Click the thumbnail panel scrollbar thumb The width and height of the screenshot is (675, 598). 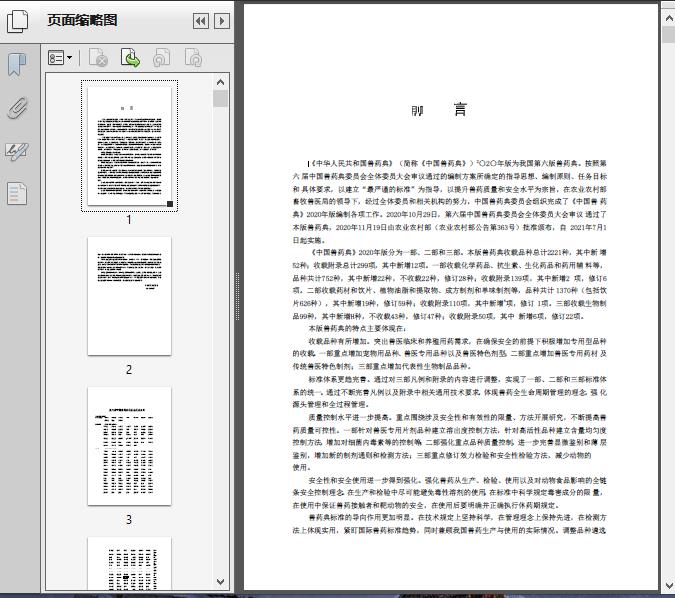click(220, 99)
